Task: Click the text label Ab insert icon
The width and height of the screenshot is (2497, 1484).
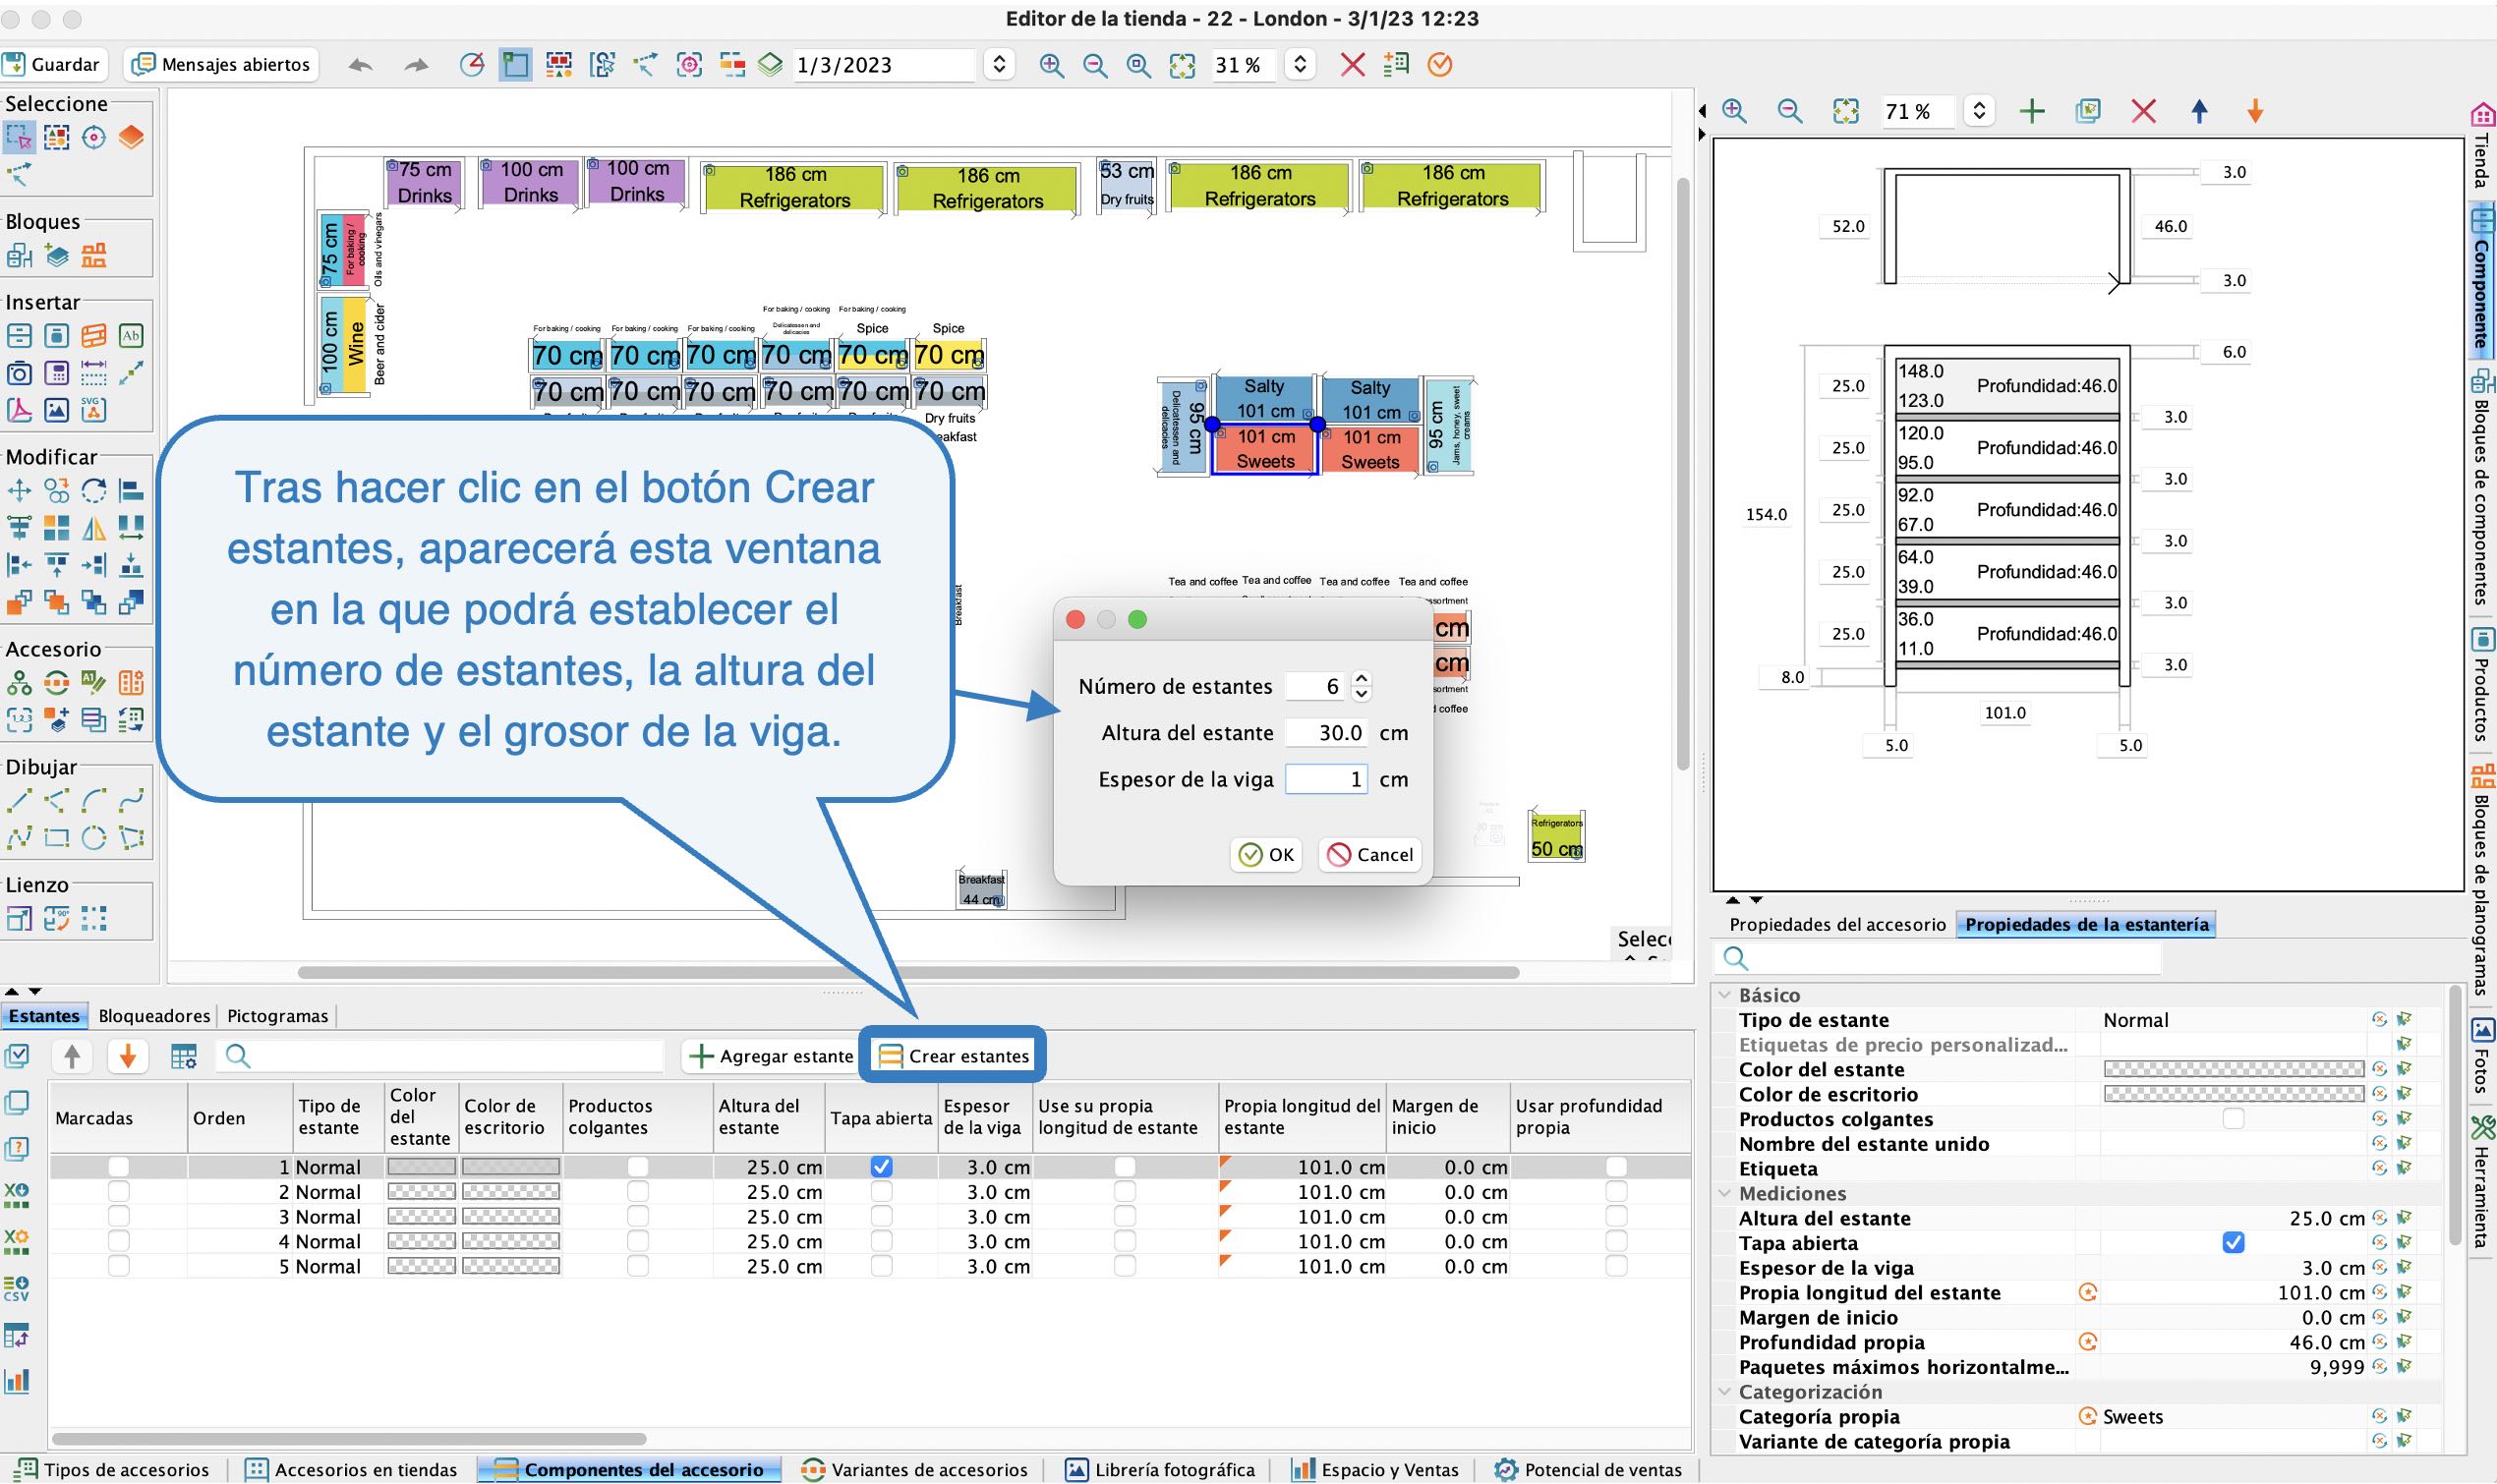Action: click(x=131, y=336)
